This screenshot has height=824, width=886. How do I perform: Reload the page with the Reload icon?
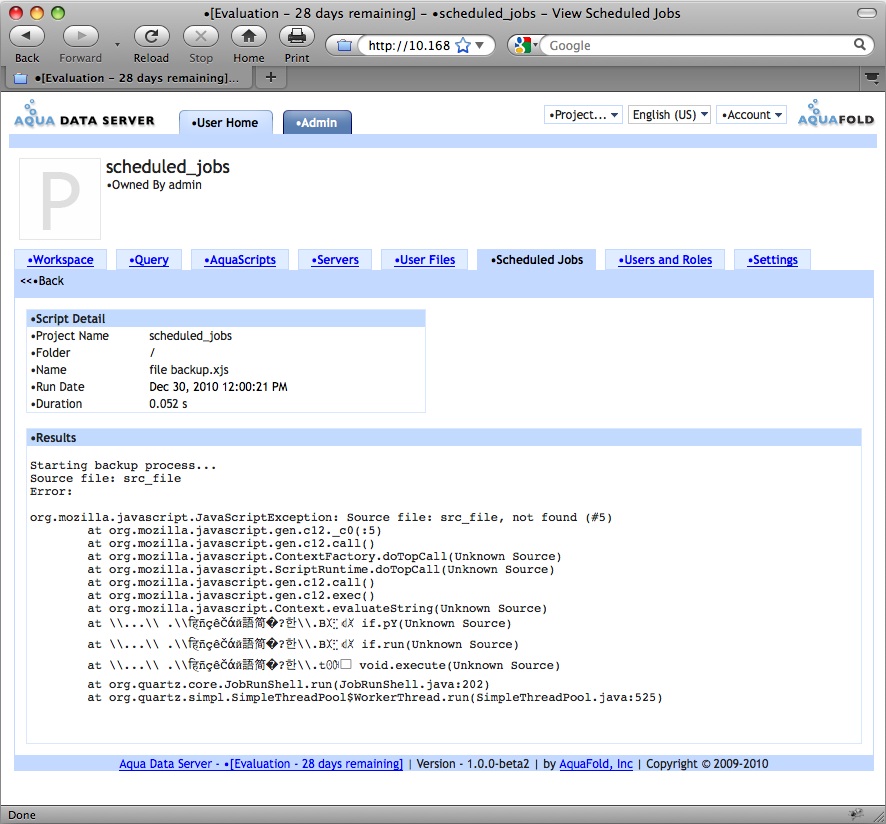pos(151,37)
